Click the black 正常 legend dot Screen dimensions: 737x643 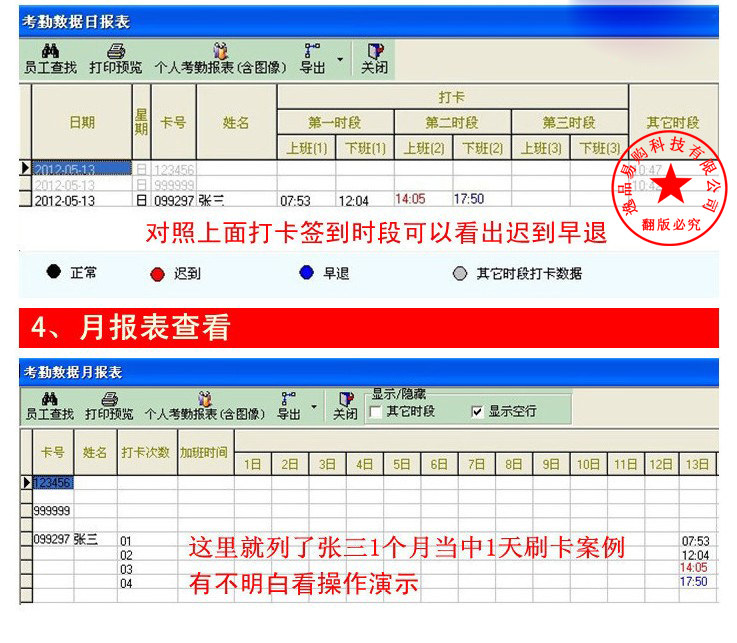54,271
